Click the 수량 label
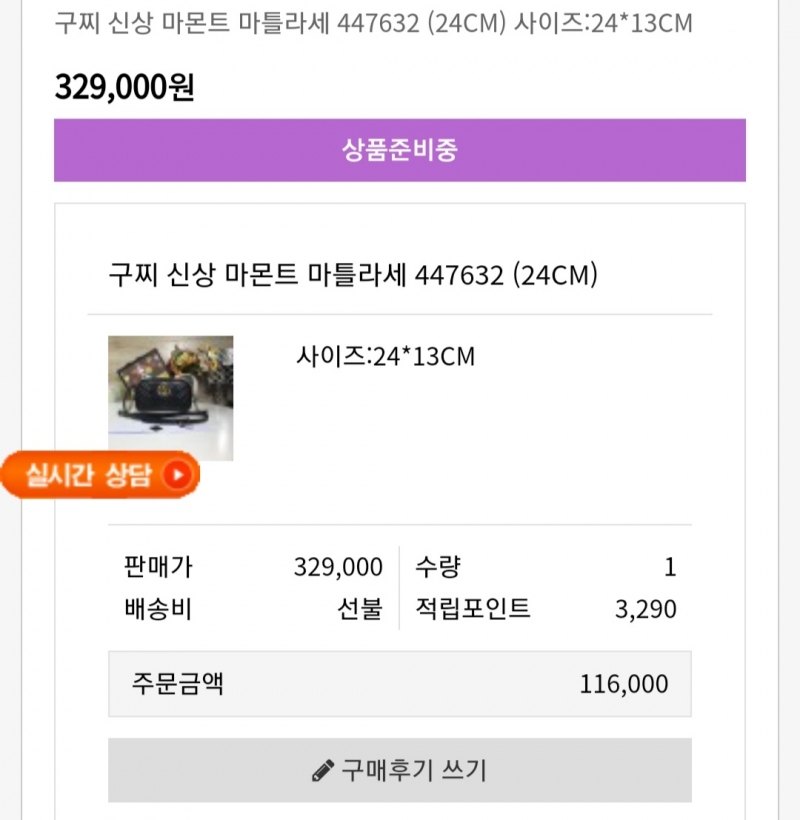 click(x=437, y=568)
